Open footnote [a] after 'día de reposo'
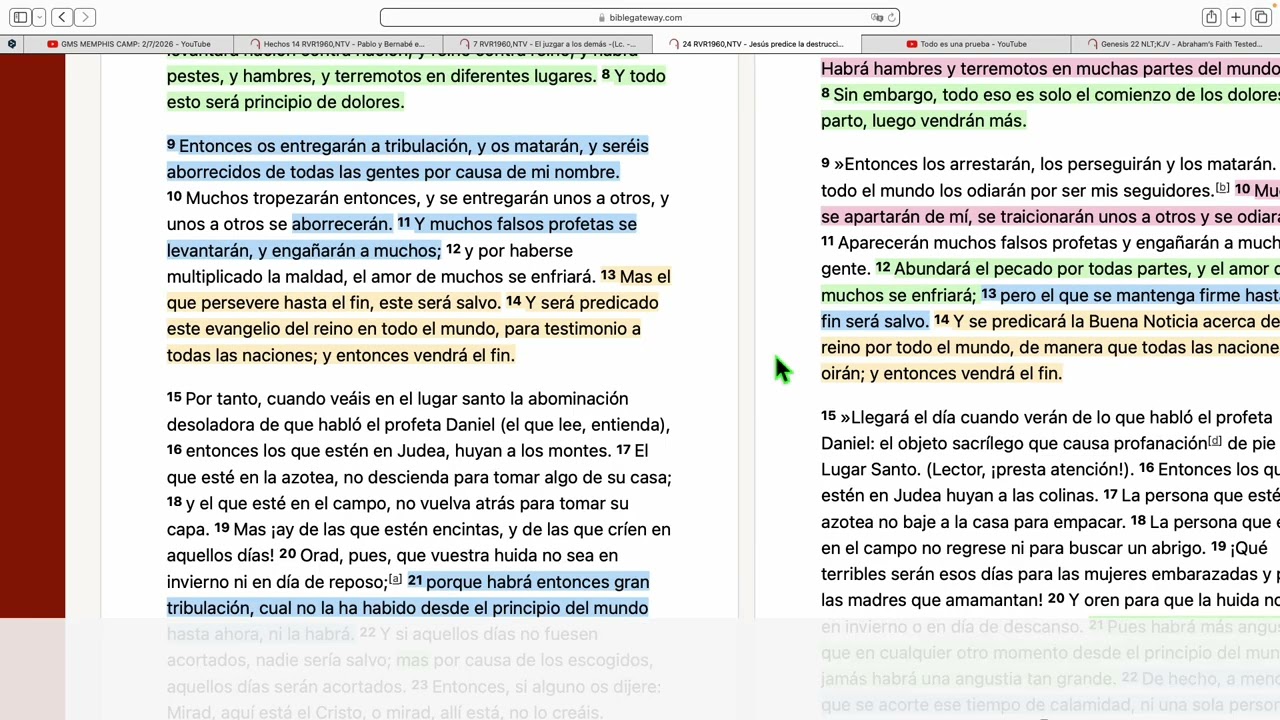 [395, 579]
